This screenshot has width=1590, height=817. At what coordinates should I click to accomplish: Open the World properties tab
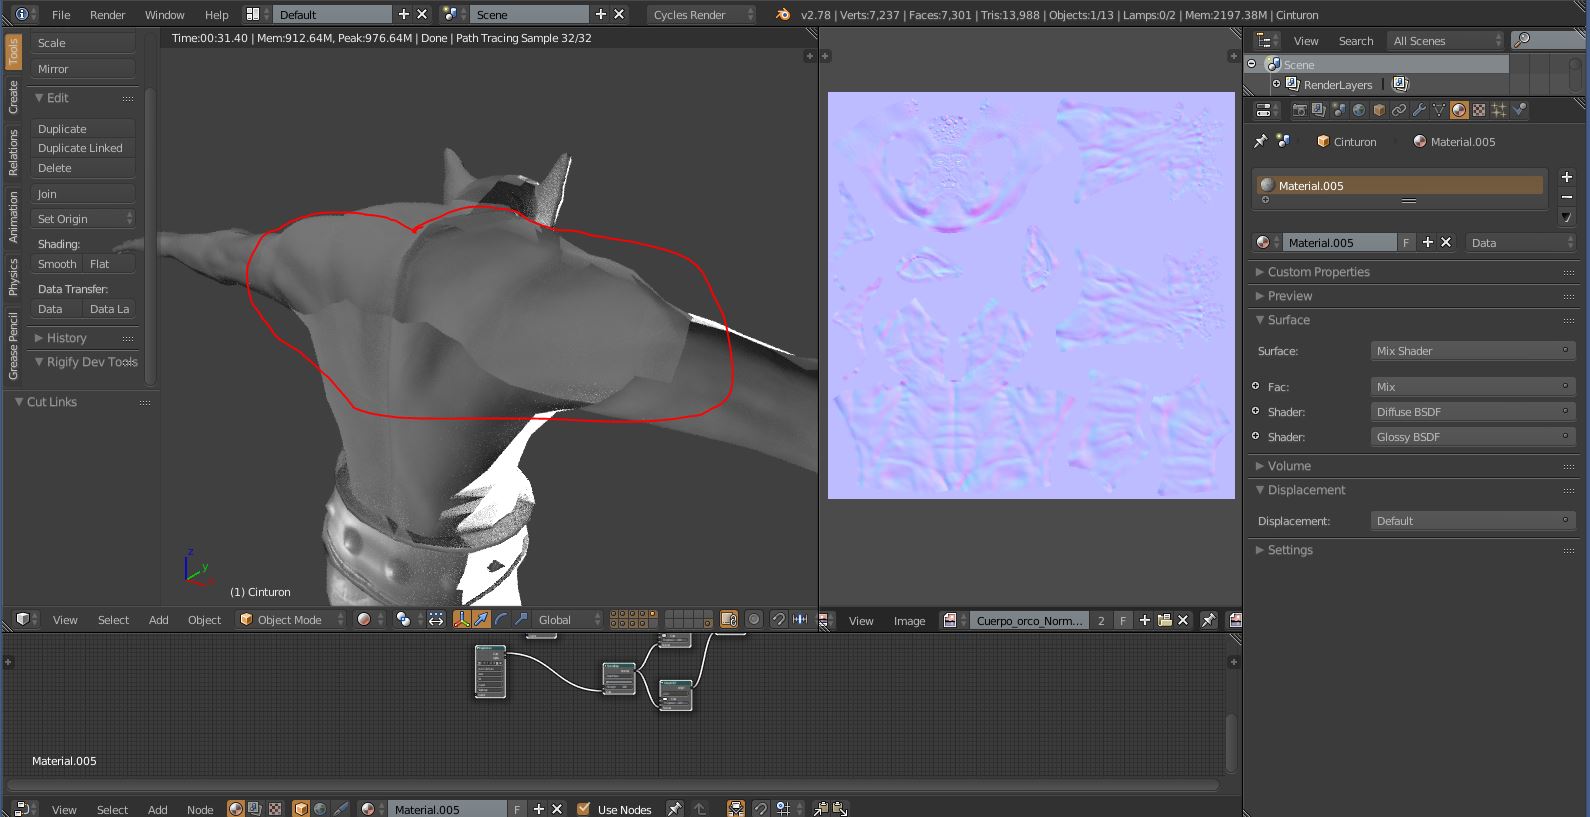(1359, 110)
